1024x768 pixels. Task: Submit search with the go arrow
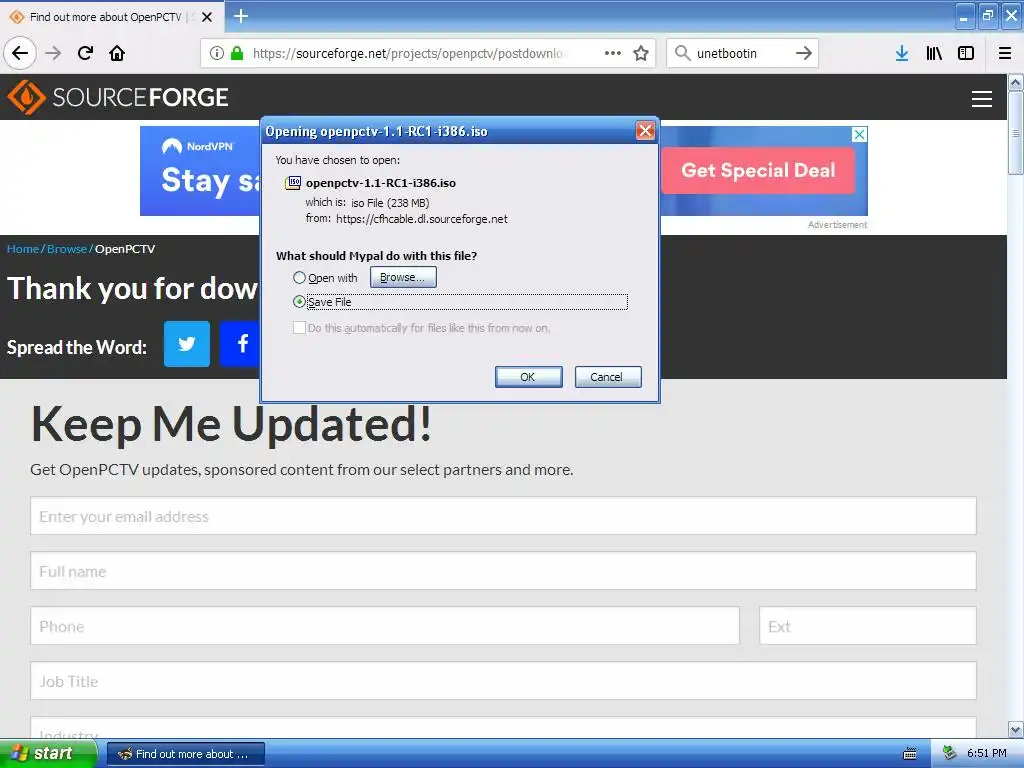[x=804, y=53]
